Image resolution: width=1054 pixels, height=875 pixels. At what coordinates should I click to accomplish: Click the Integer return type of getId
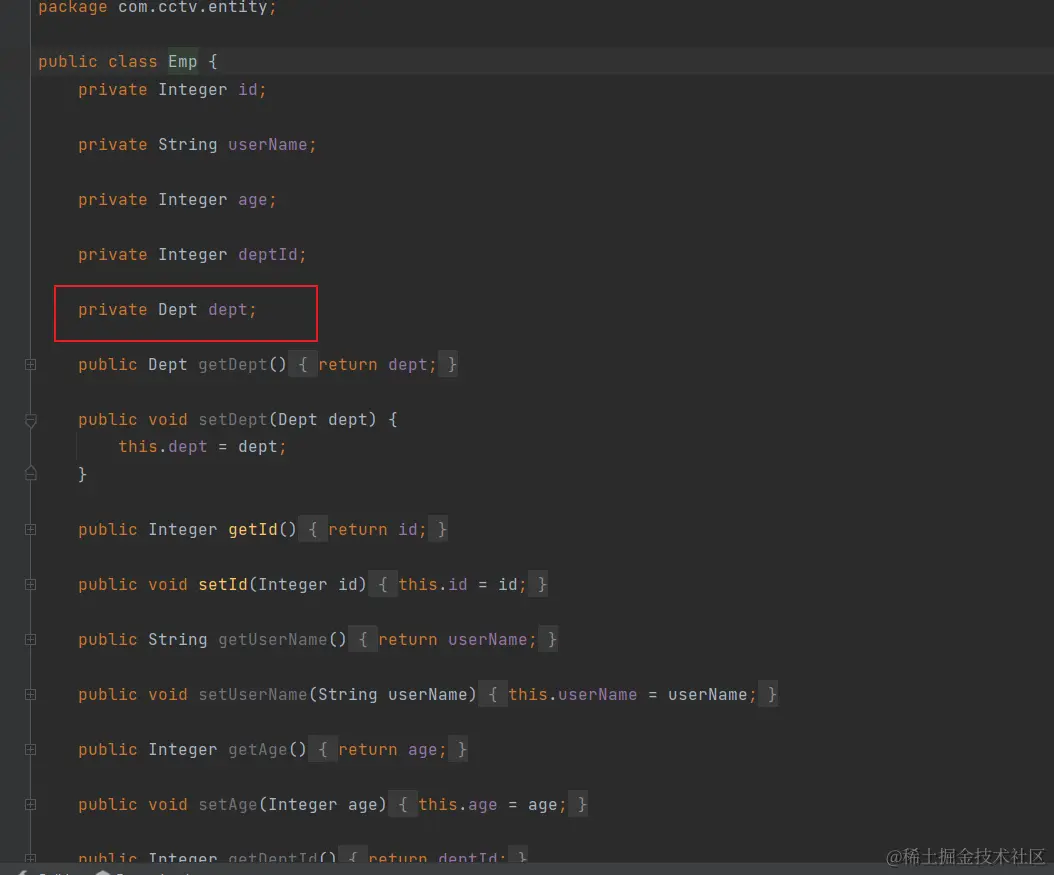tap(183, 530)
